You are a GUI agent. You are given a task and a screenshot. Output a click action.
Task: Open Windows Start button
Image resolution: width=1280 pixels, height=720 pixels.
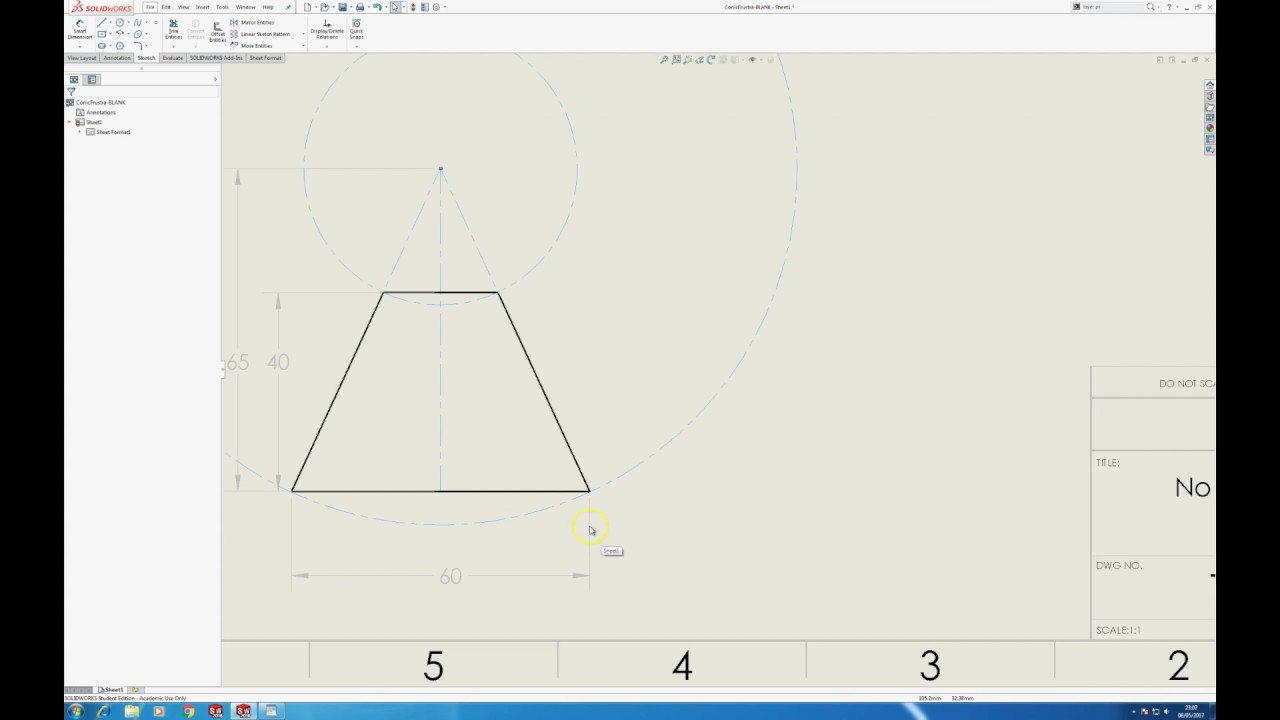pos(75,711)
